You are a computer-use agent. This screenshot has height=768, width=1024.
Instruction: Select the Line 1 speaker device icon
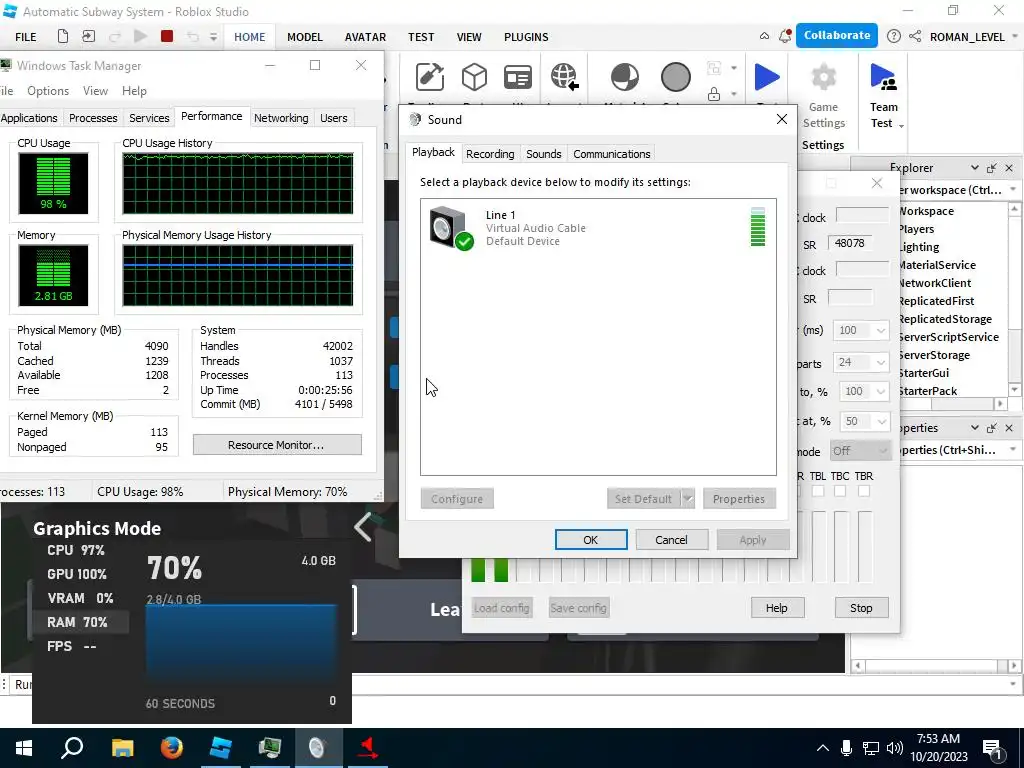pos(451,227)
